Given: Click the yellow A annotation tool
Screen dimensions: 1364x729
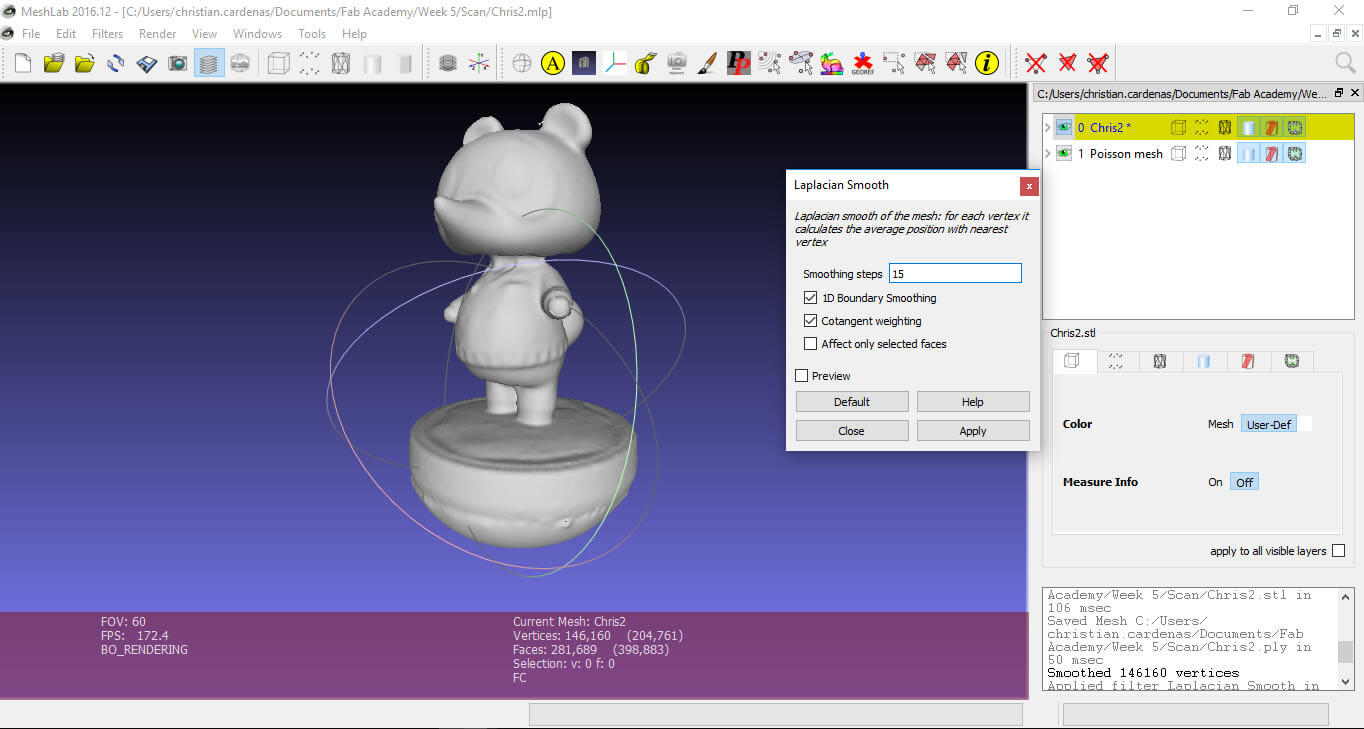Looking at the screenshot, I should [x=553, y=64].
